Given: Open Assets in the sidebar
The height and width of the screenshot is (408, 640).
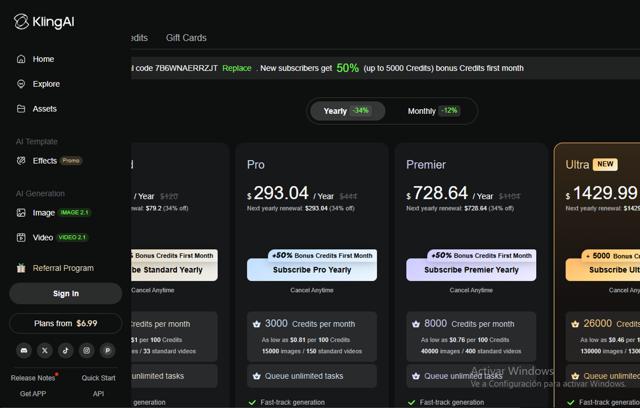Looking at the screenshot, I should (x=37, y=109).
